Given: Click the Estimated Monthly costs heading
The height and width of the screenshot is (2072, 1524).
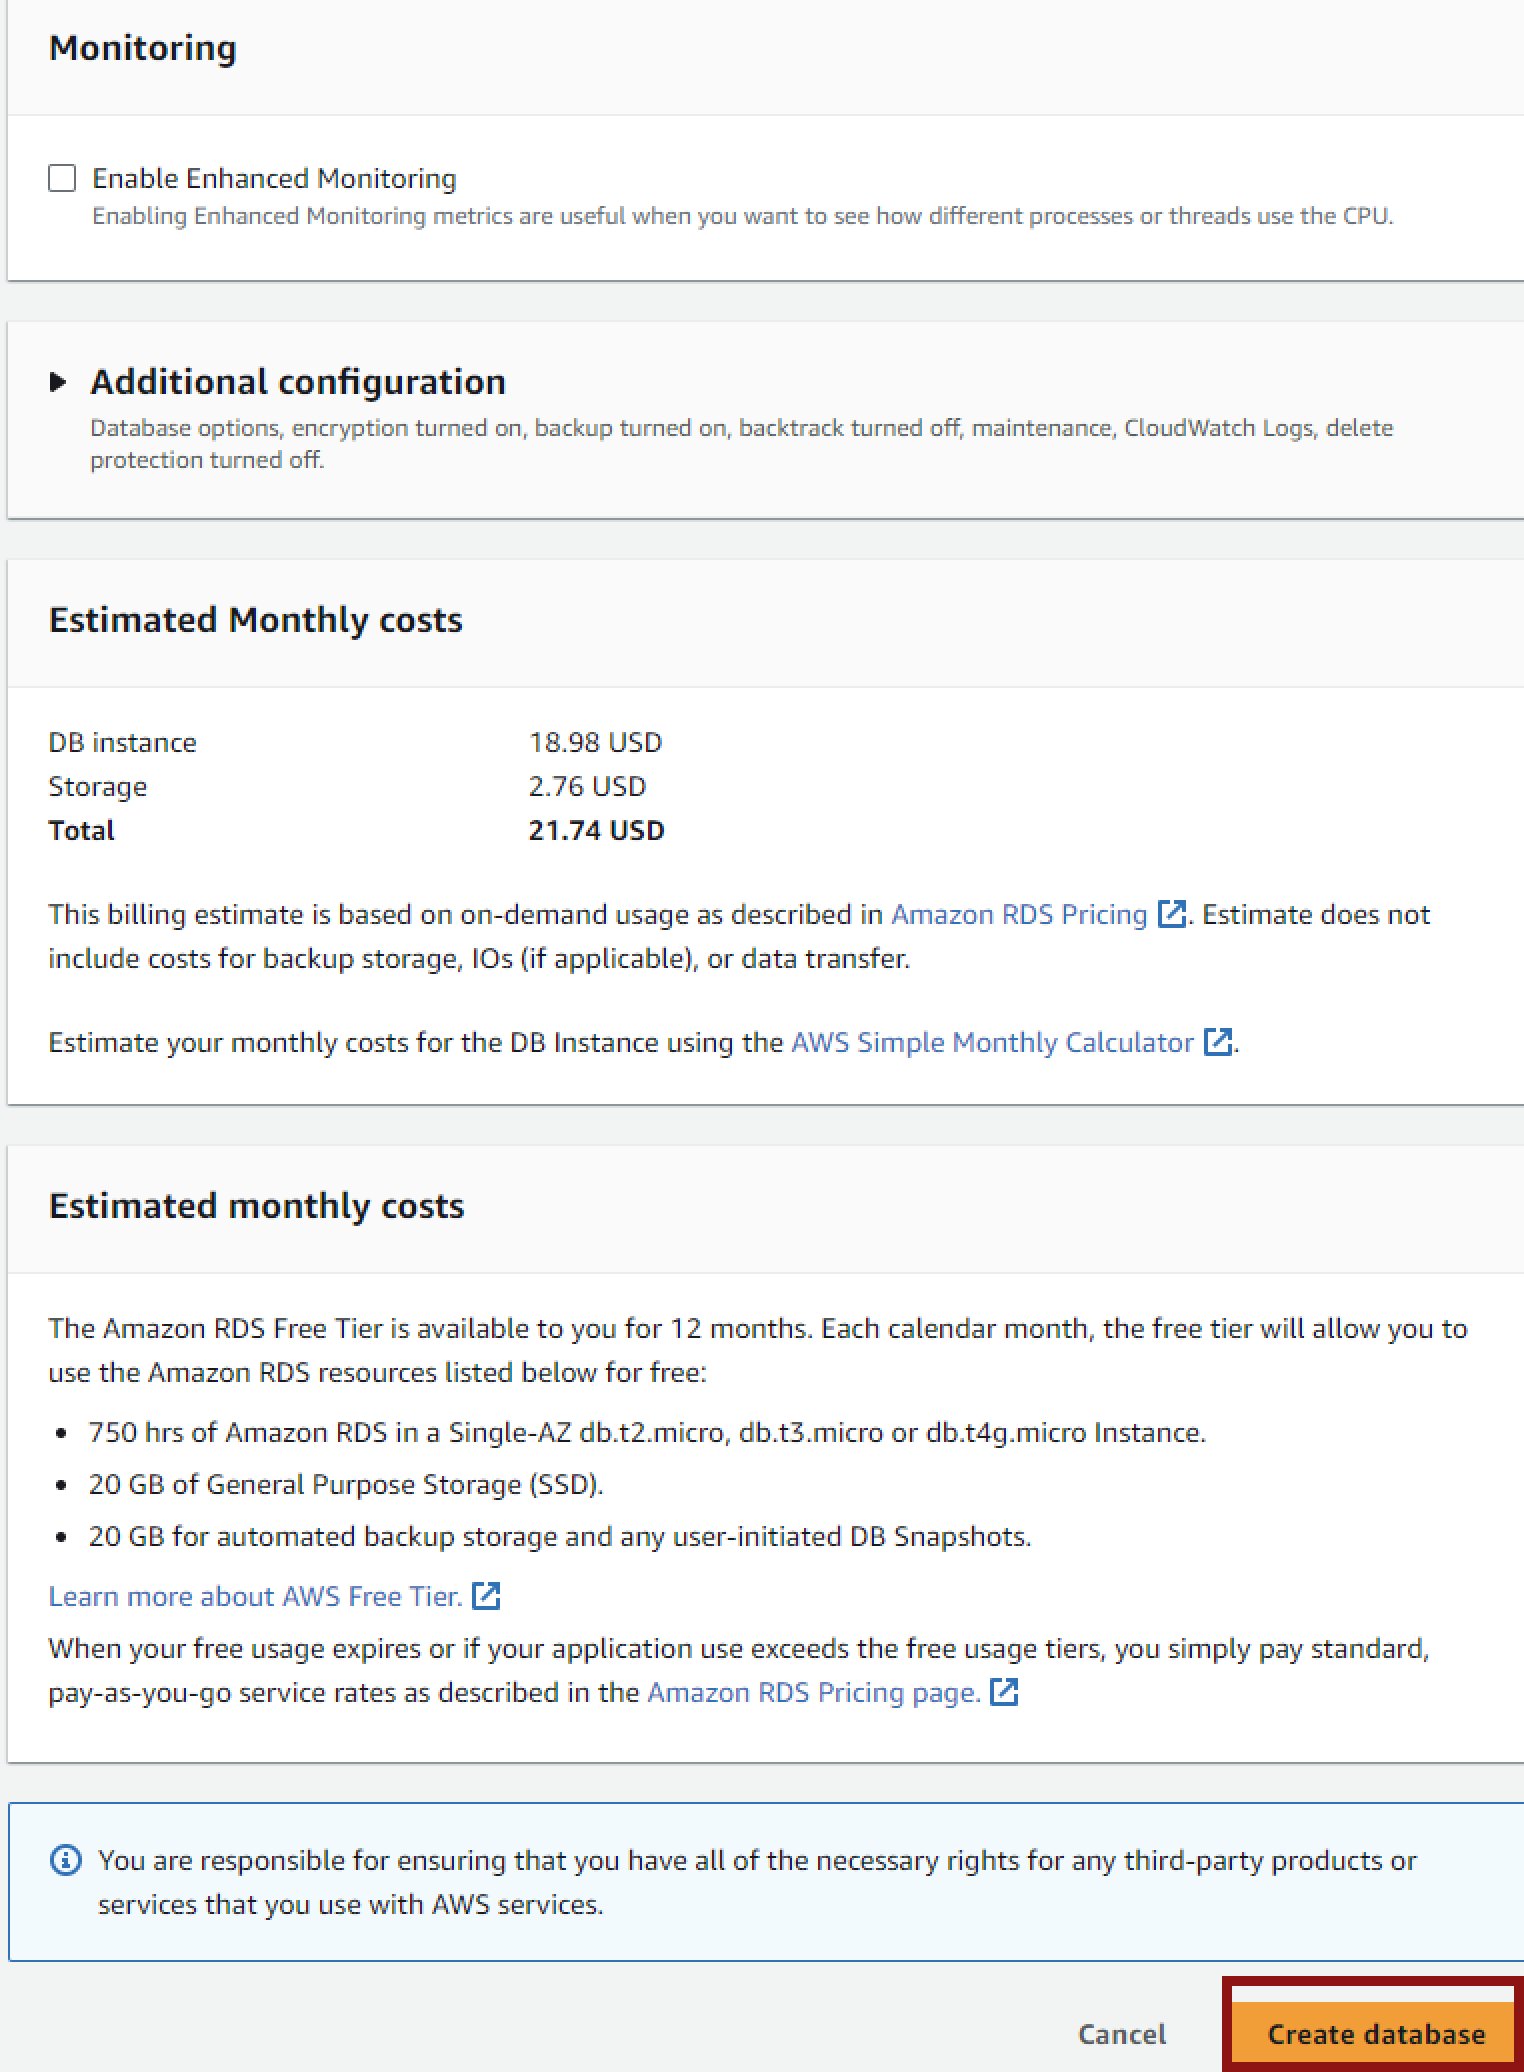Looking at the screenshot, I should (x=256, y=620).
